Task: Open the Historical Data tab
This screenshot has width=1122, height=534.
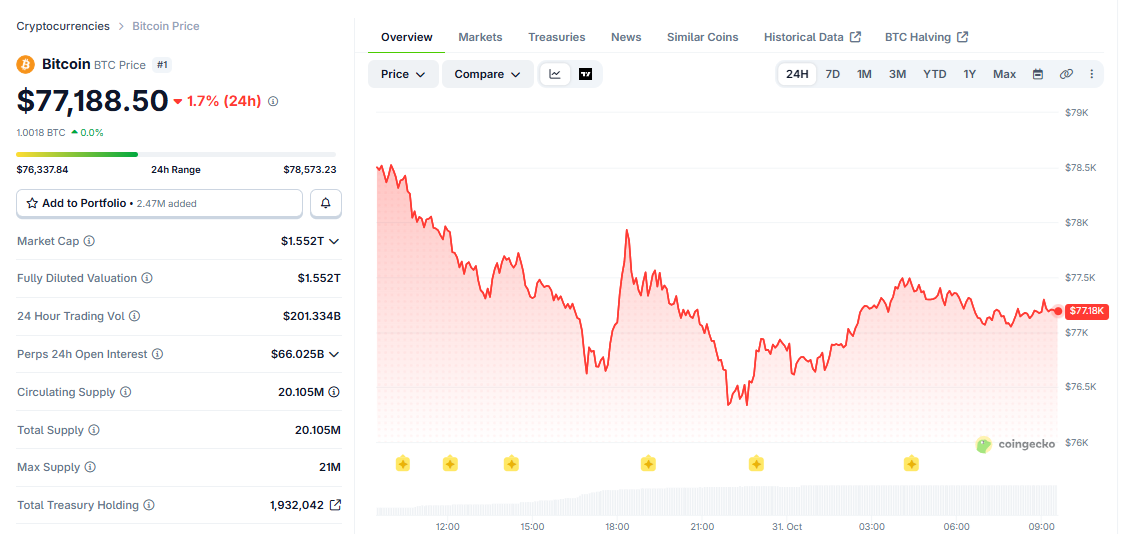Action: point(812,37)
